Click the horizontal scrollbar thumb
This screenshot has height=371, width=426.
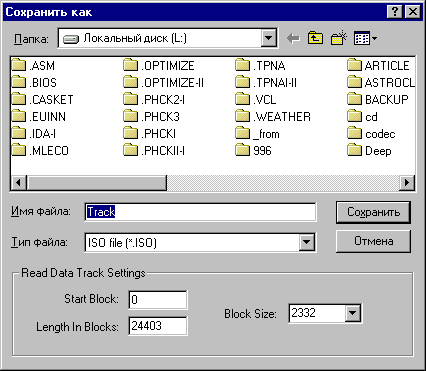tap(97, 182)
